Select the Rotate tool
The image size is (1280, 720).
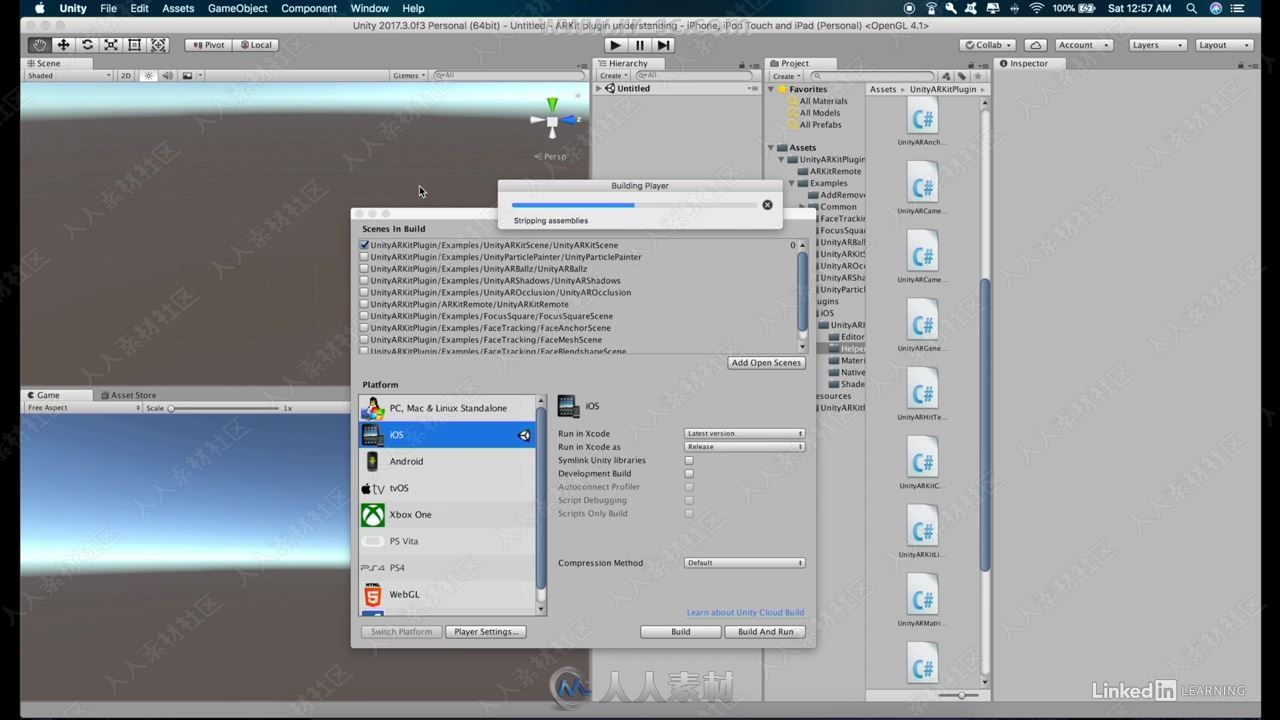pyautogui.click(x=87, y=45)
